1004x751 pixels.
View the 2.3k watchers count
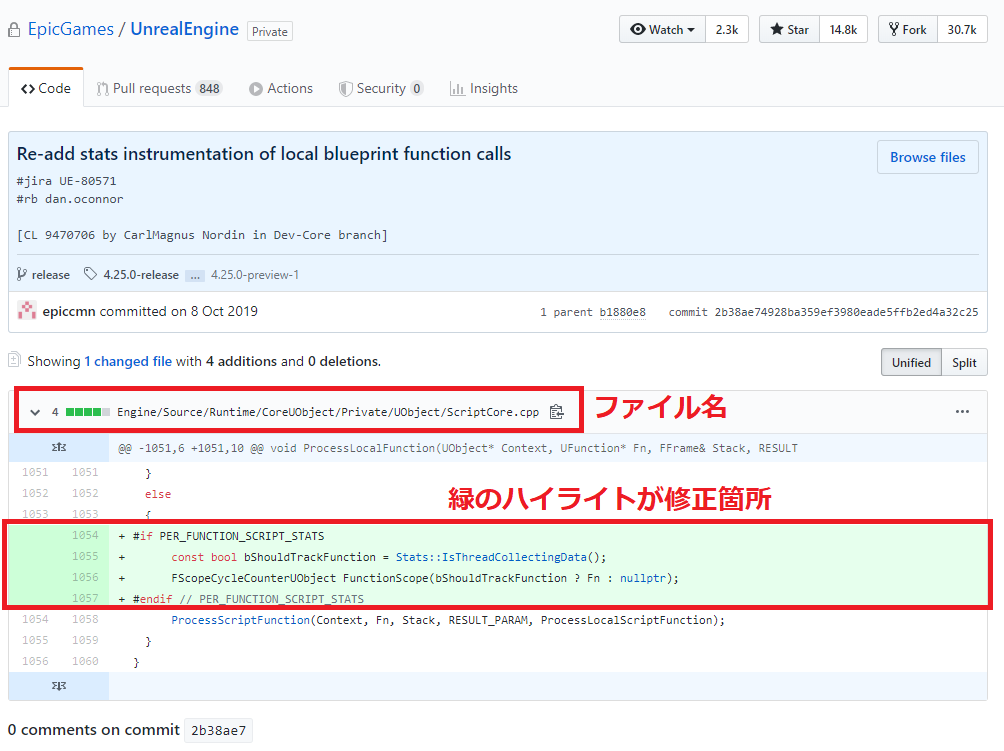point(727,29)
